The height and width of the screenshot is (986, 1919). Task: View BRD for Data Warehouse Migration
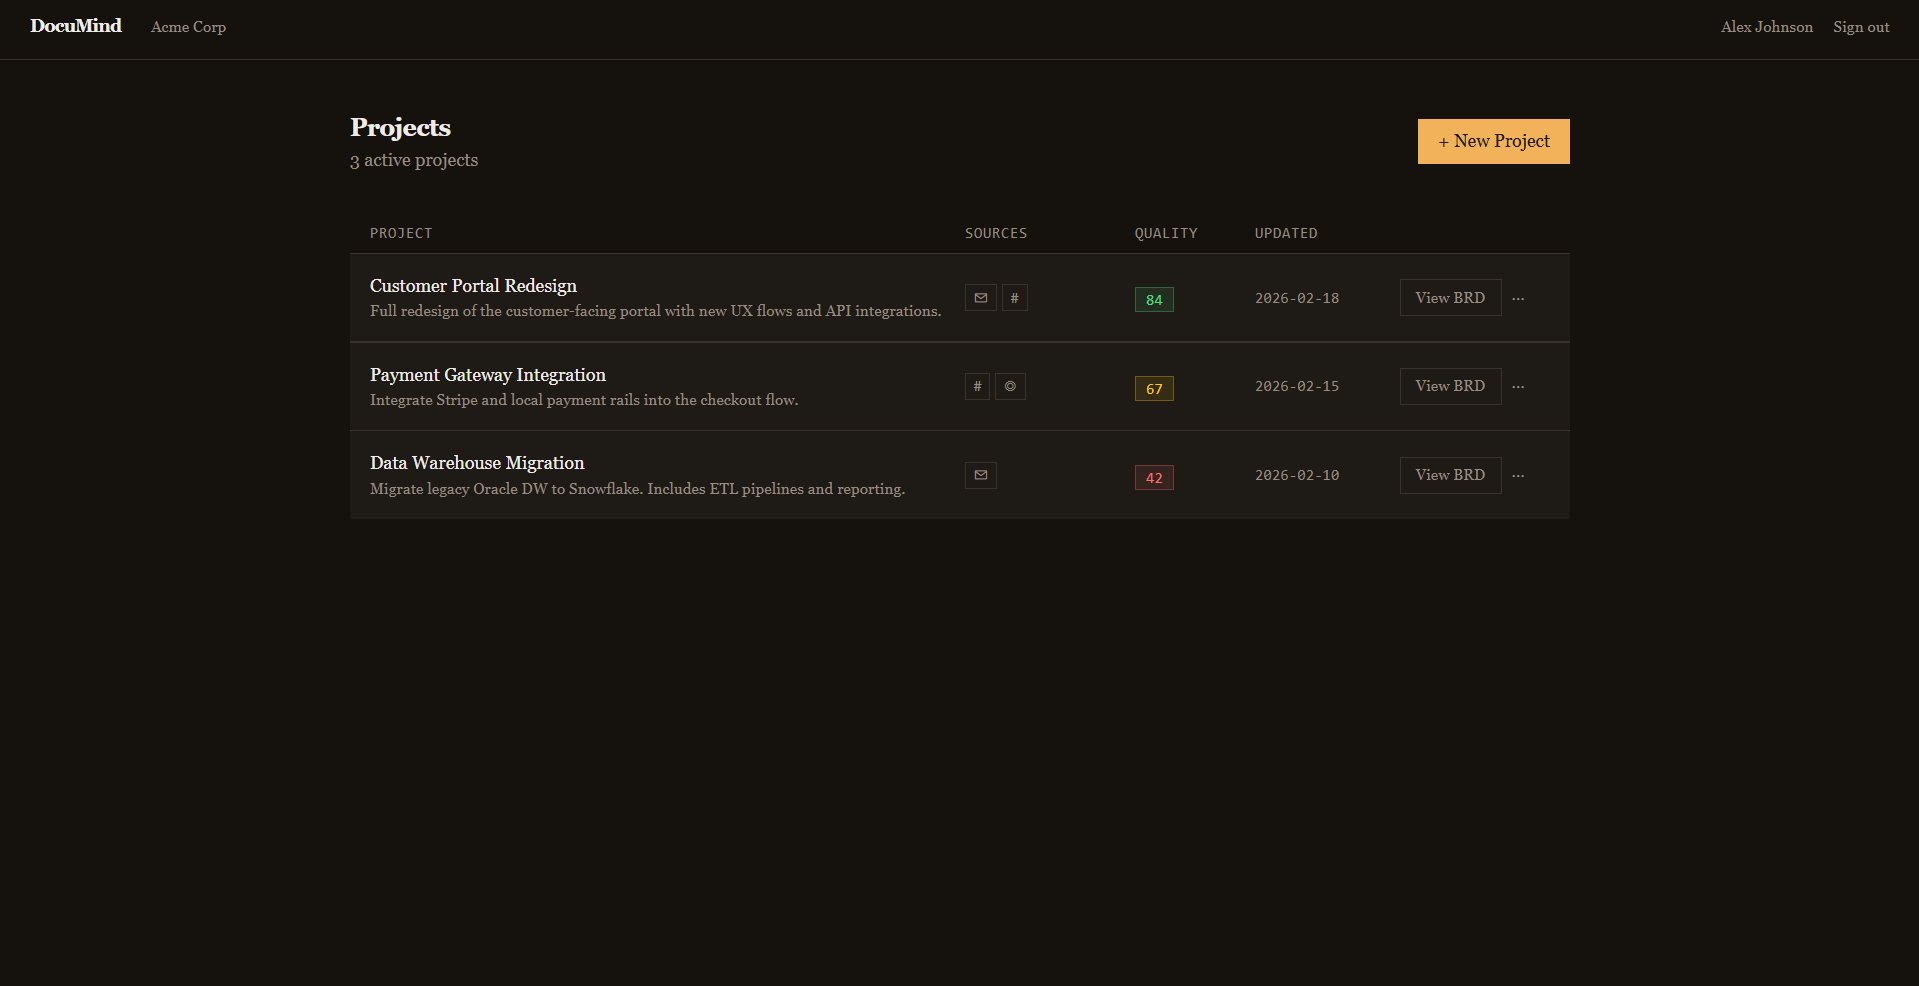click(x=1450, y=475)
